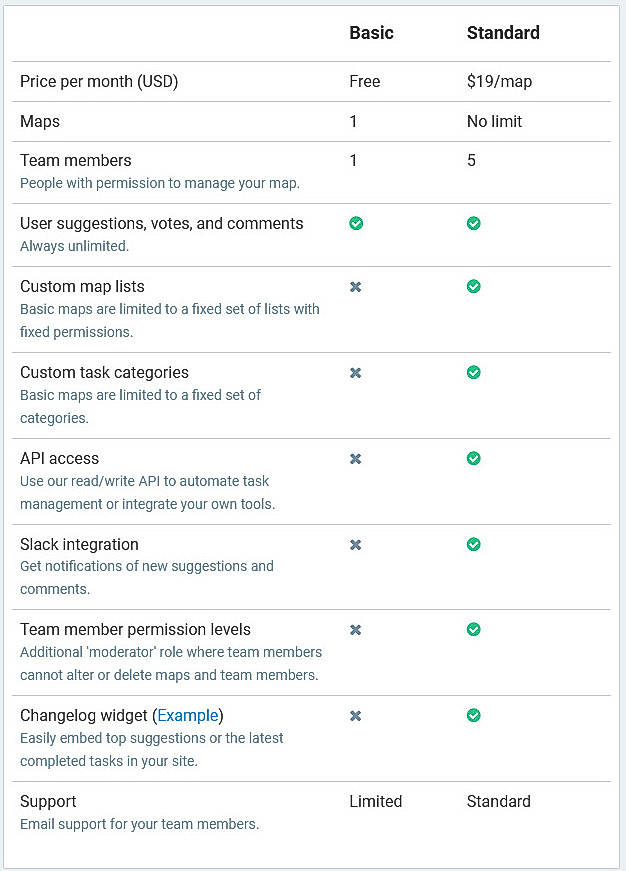
Task: Click the checkmark for Standard Custom task categories
Action: pos(473,372)
